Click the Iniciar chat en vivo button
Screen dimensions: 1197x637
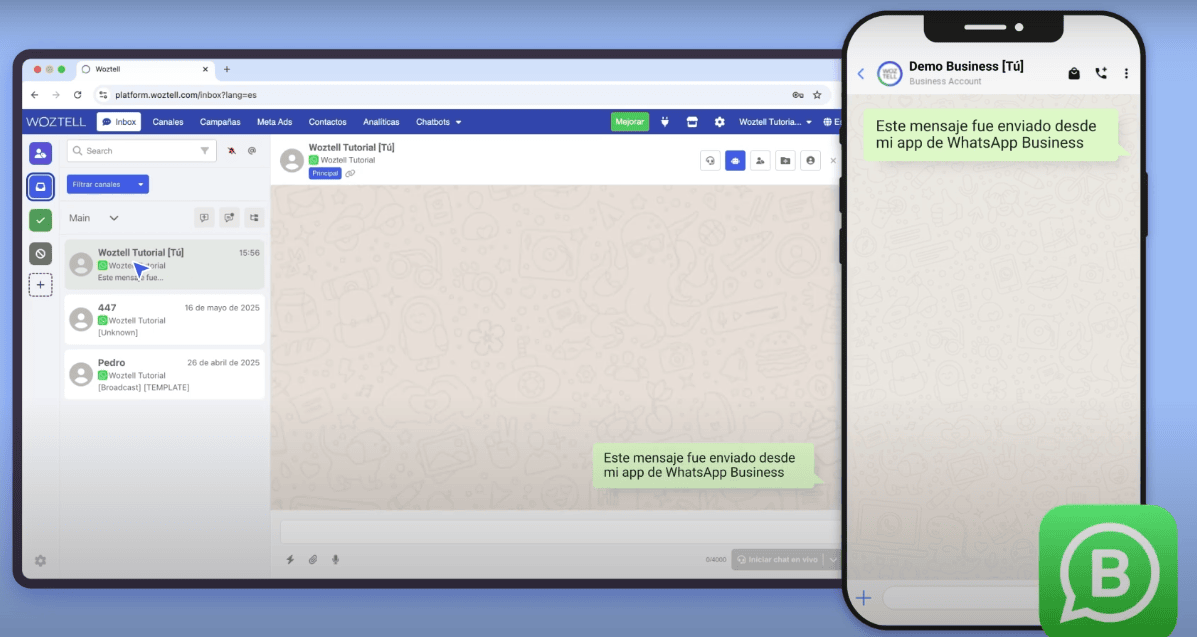[x=778, y=560]
